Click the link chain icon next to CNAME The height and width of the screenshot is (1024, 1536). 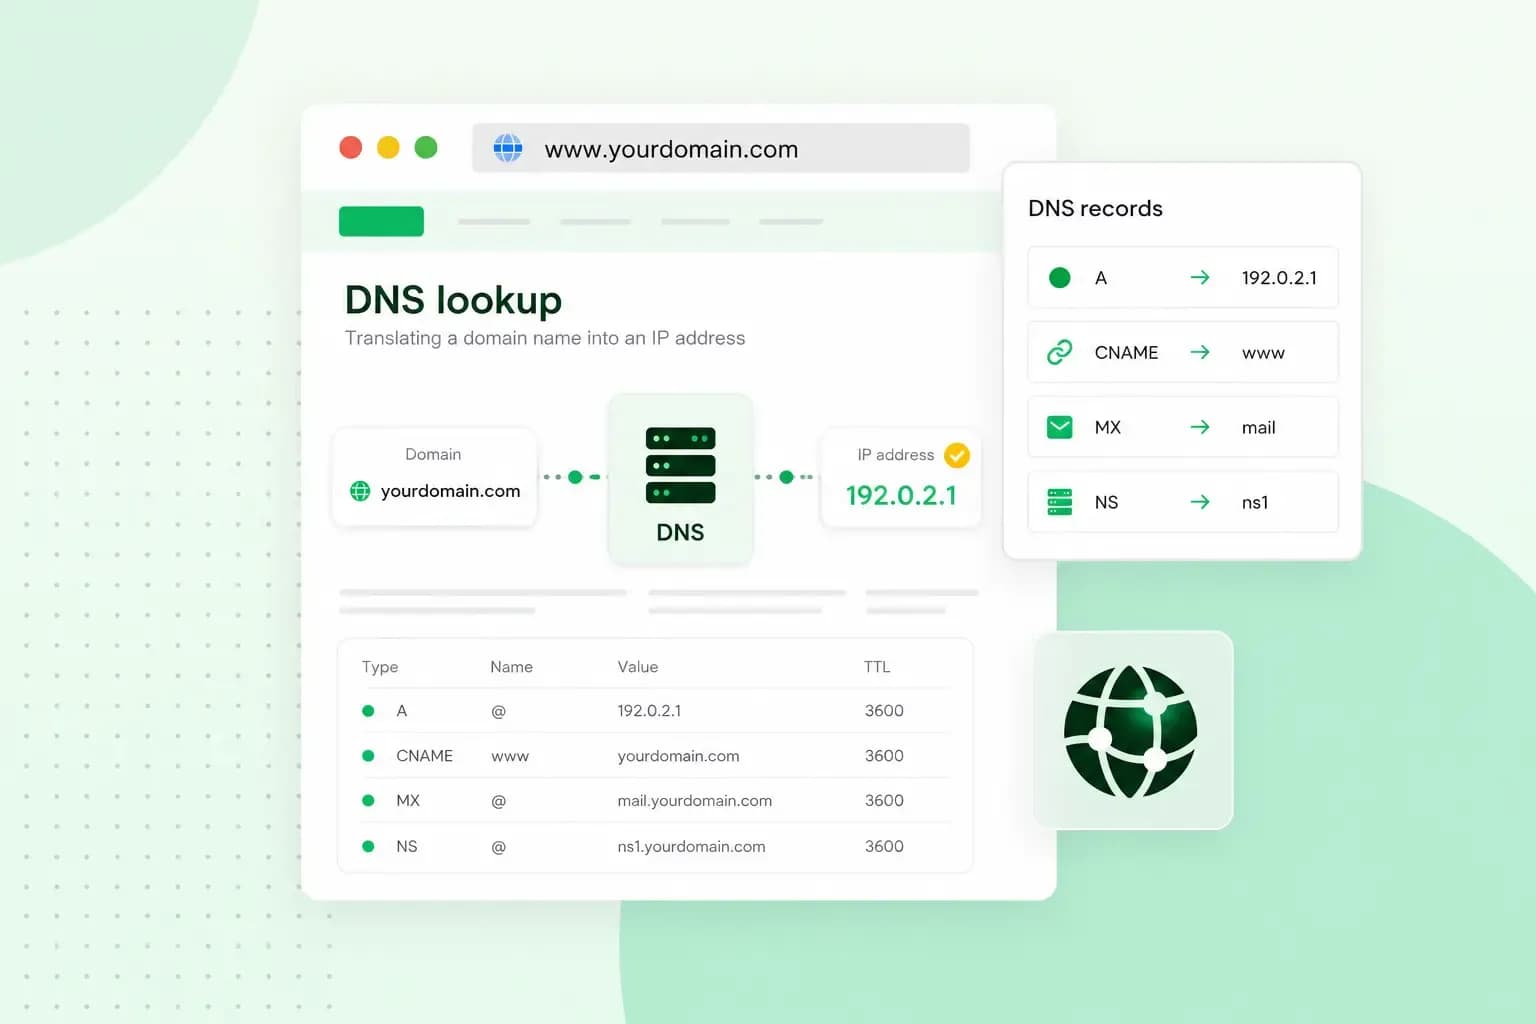click(1060, 352)
